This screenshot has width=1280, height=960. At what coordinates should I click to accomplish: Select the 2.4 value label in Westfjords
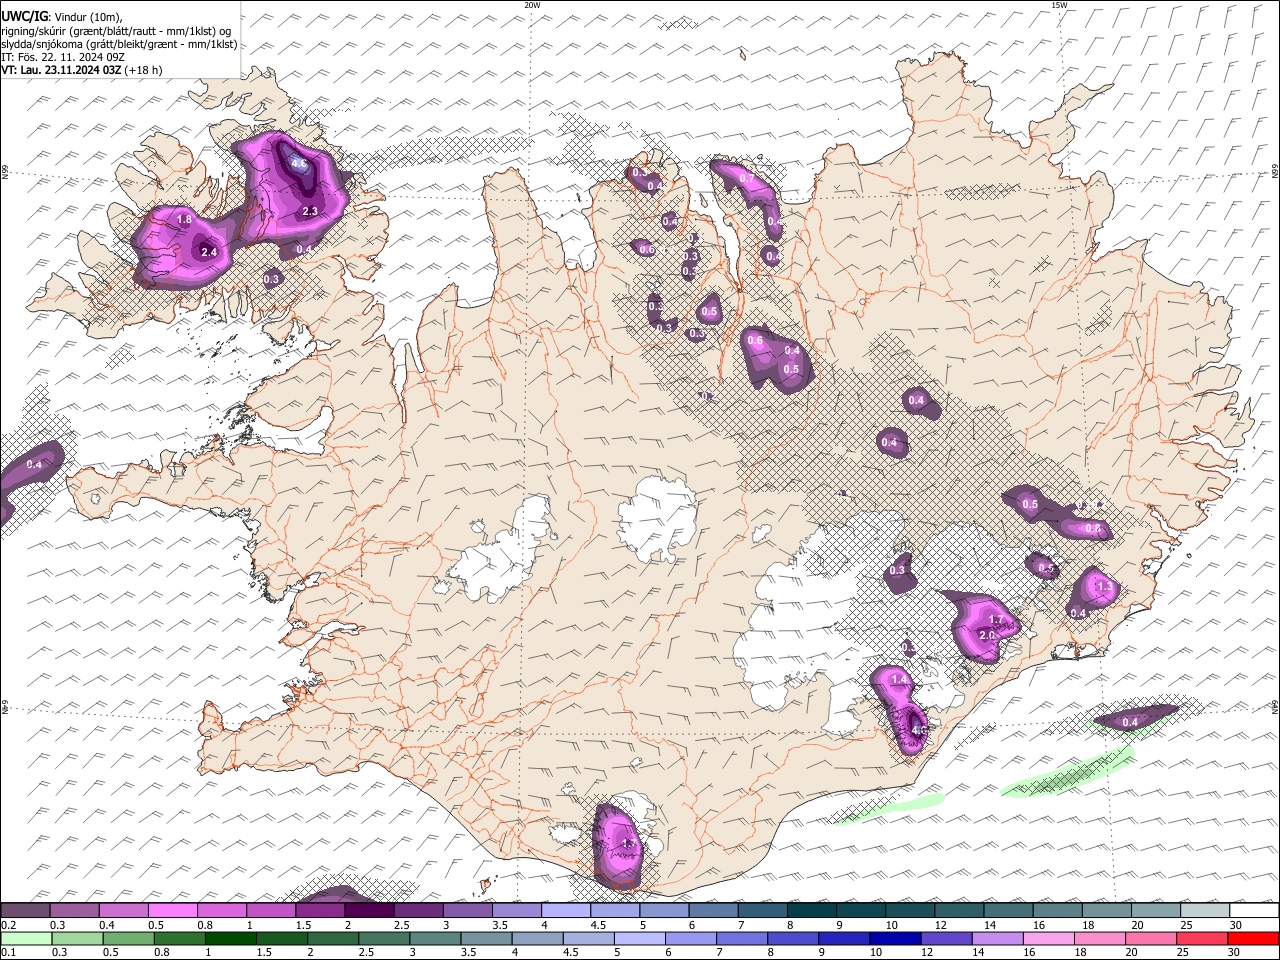click(x=209, y=252)
